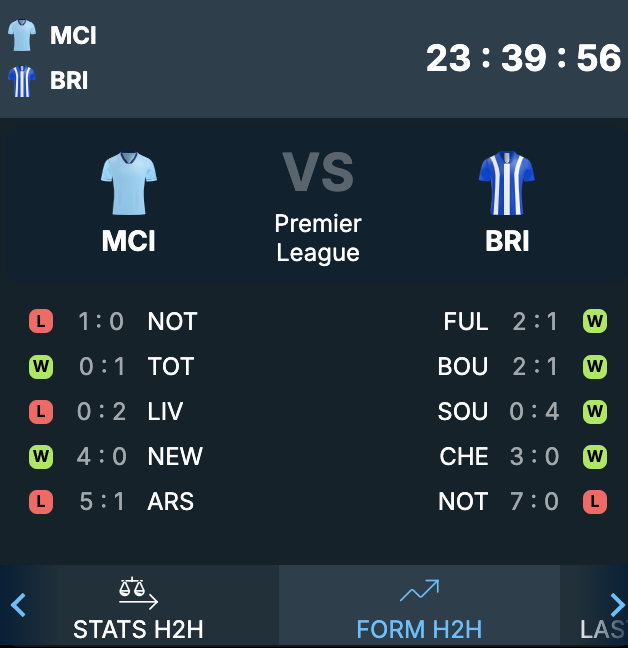Click the 23:39:56 countdown timer
Image resolution: width=628 pixels, height=648 pixels.
pyautogui.click(x=523, y=58)
